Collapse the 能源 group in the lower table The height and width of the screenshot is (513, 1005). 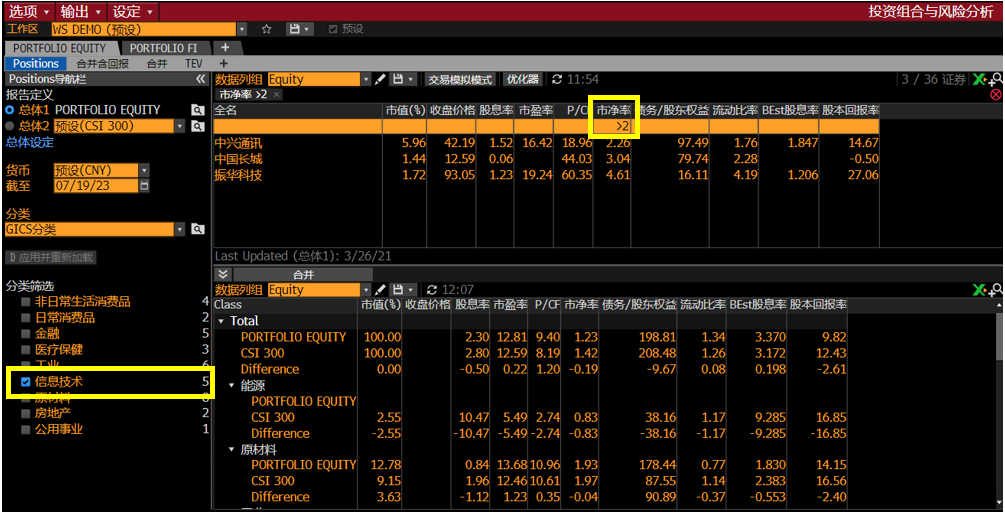coord(233,385)
